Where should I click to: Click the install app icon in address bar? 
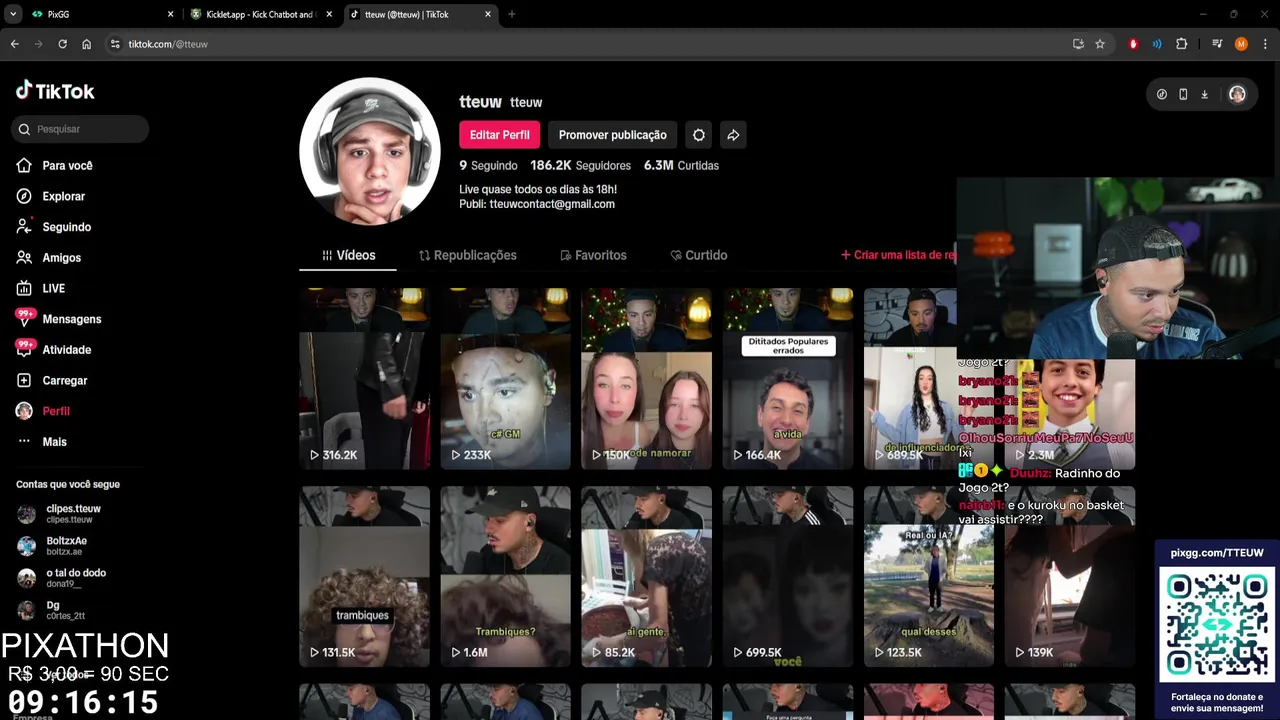(x=1078, y=44)
